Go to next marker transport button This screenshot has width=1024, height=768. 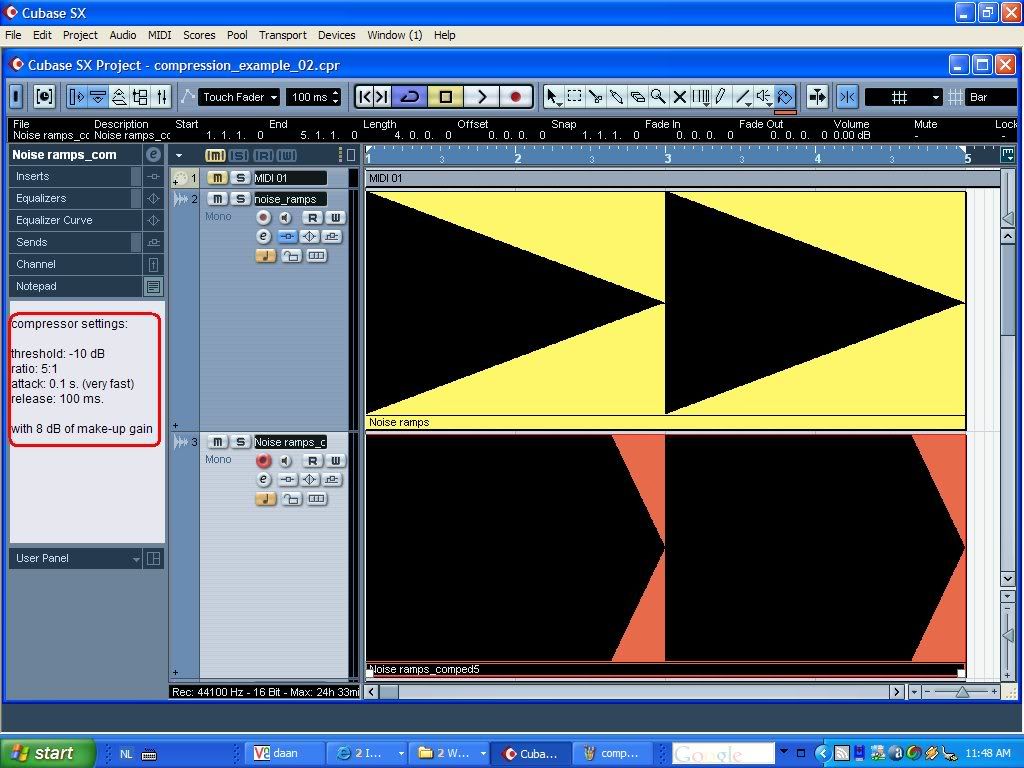pyautogui.click(x=383, y=97)
